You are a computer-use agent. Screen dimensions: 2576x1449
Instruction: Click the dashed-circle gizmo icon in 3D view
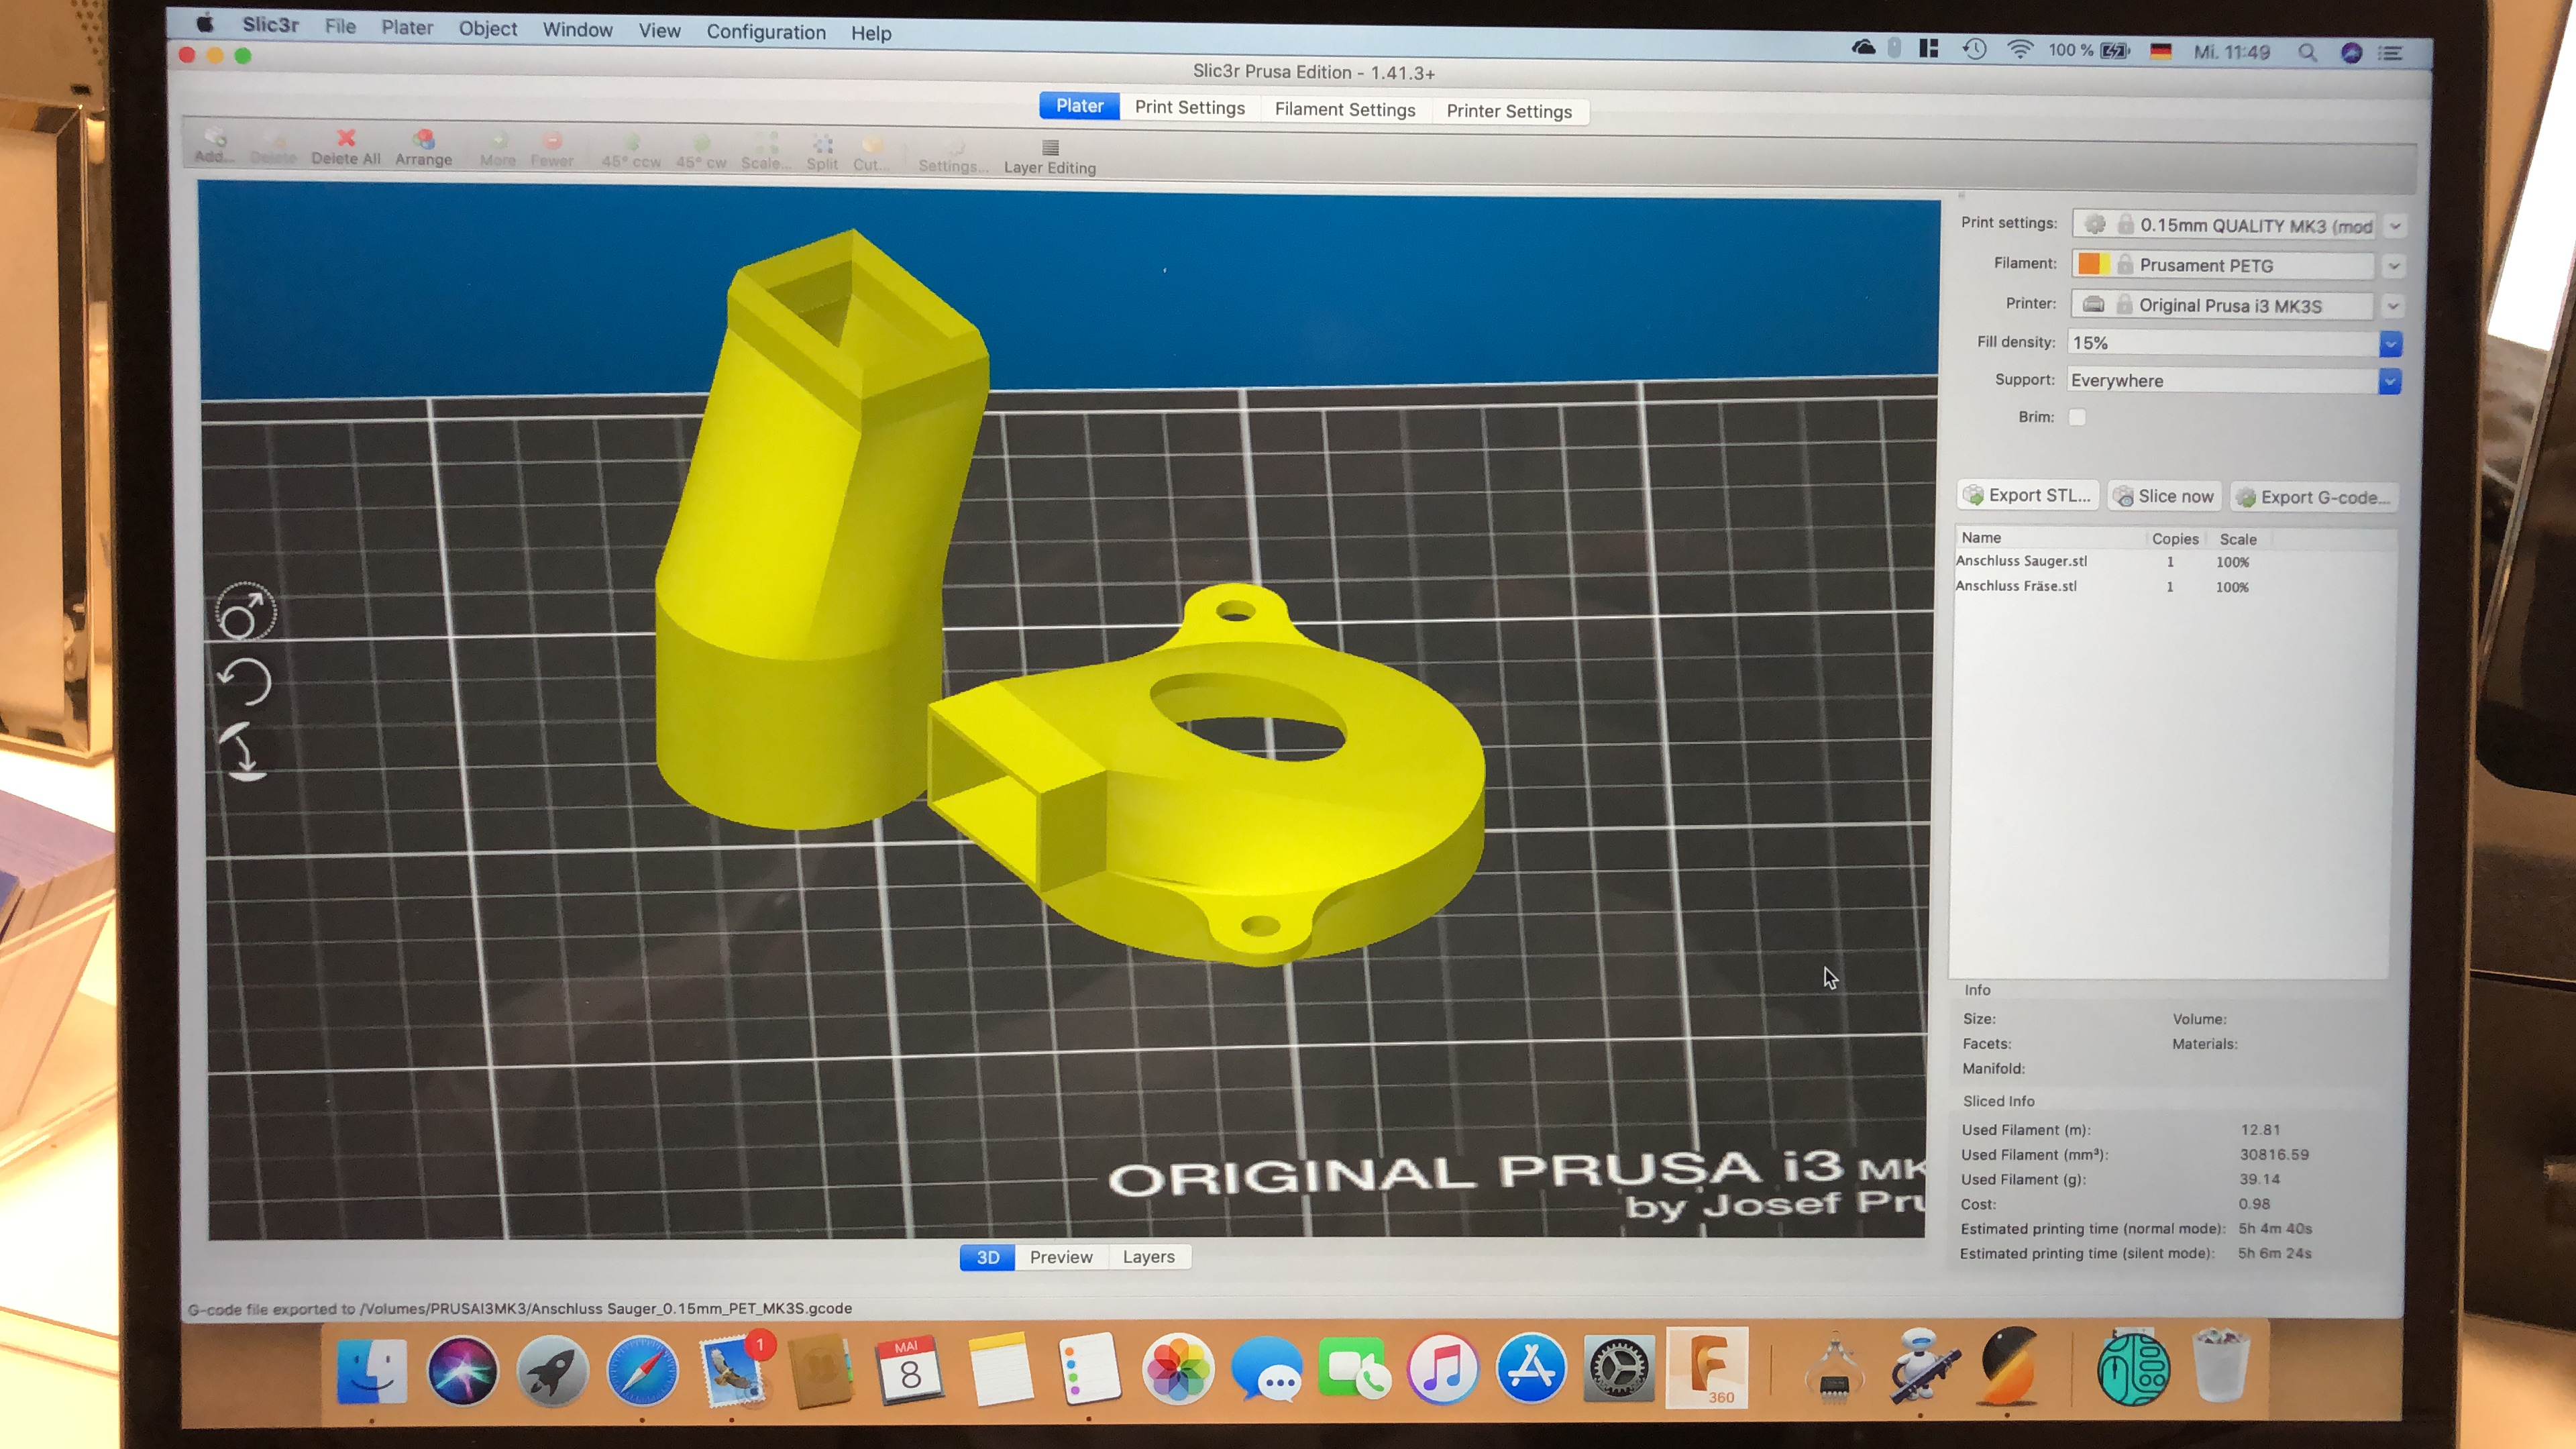click(x=245, y=612)
